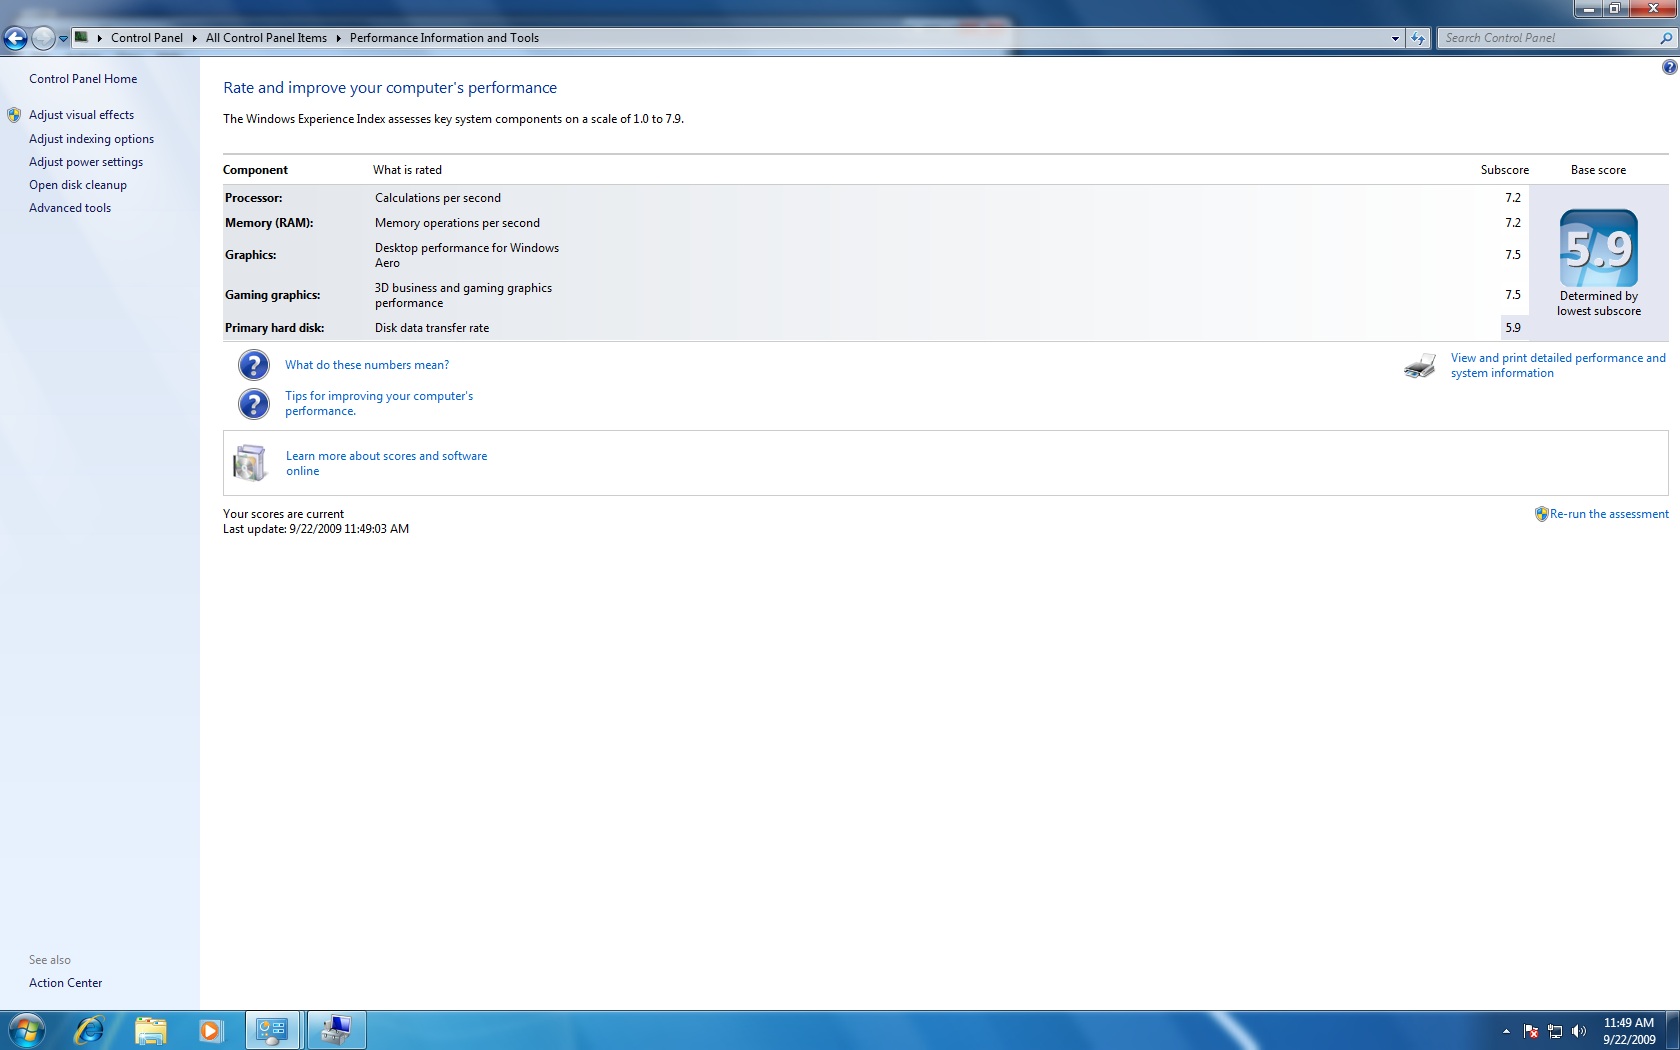This screenshot has height=1050, width=1680.
Task: Select Performance Information and Tools breadcrumb
Action: click(444, 38)
